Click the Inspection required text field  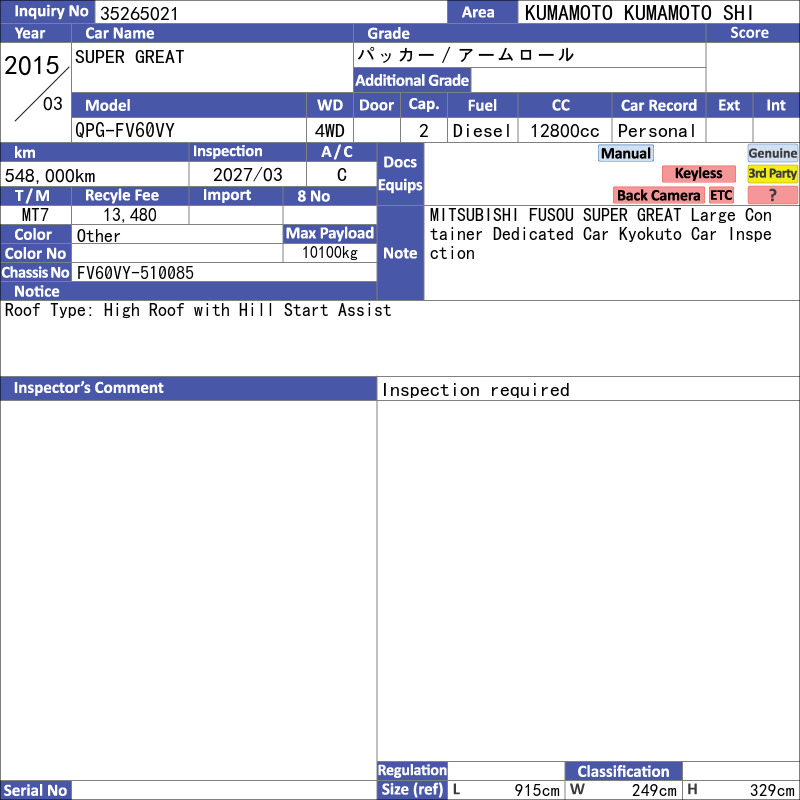[x=588, y=389]
